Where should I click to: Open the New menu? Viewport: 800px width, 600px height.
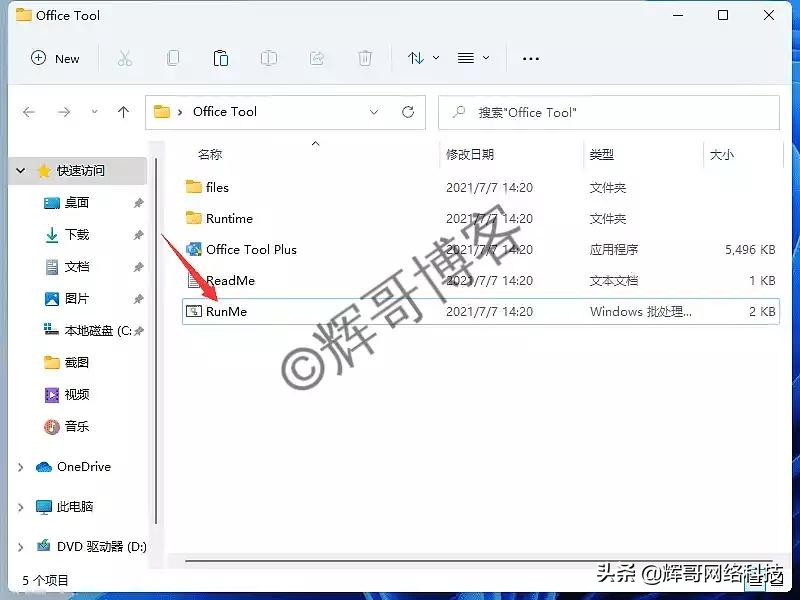click(x=55, y=59)
